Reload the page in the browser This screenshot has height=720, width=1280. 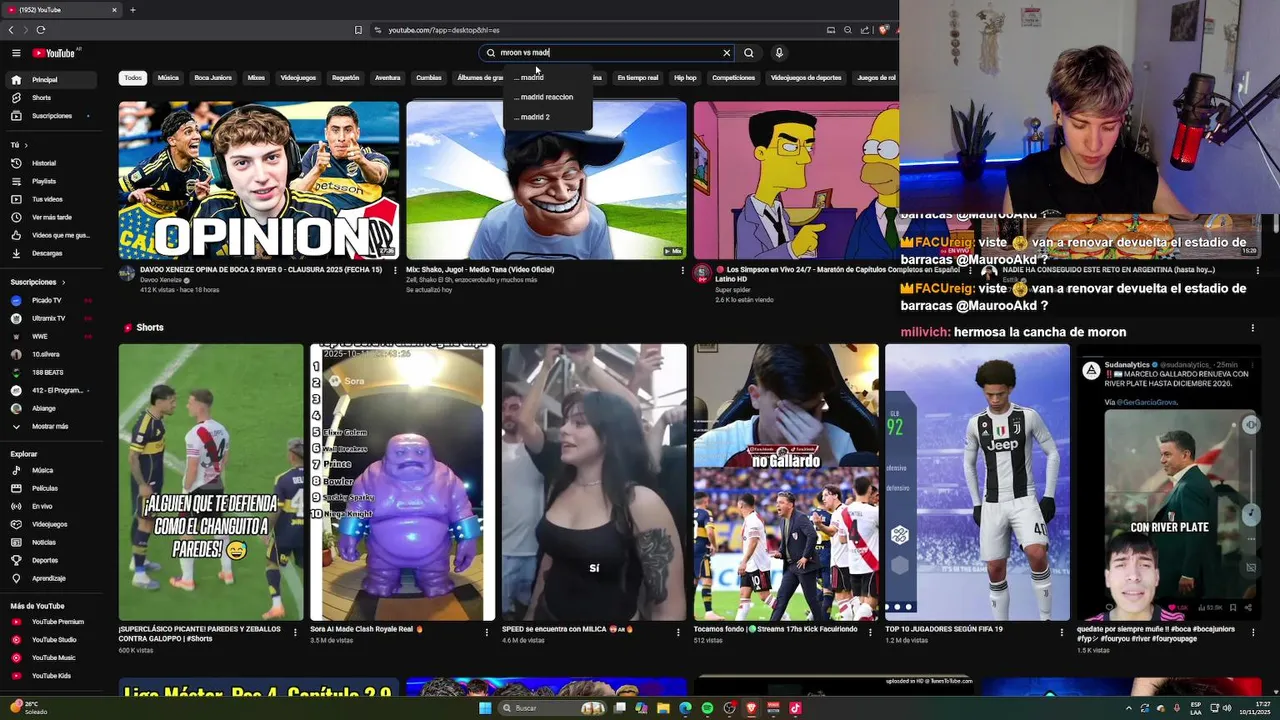[x=40, y=30]
